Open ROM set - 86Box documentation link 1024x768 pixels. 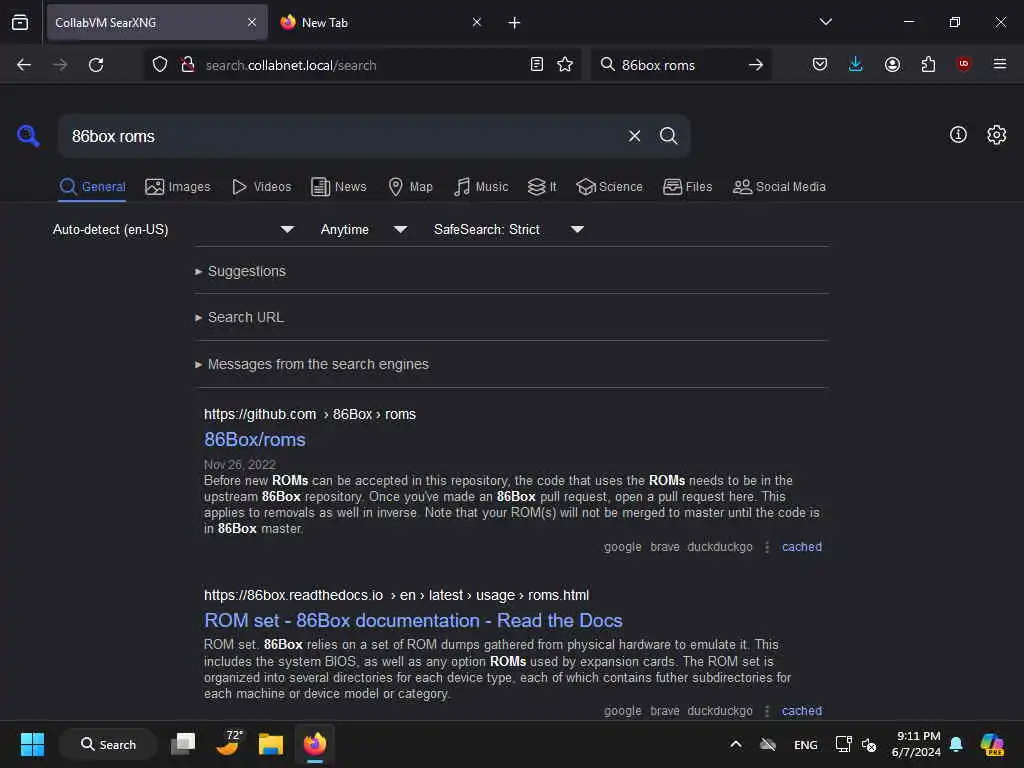(413, 620)
